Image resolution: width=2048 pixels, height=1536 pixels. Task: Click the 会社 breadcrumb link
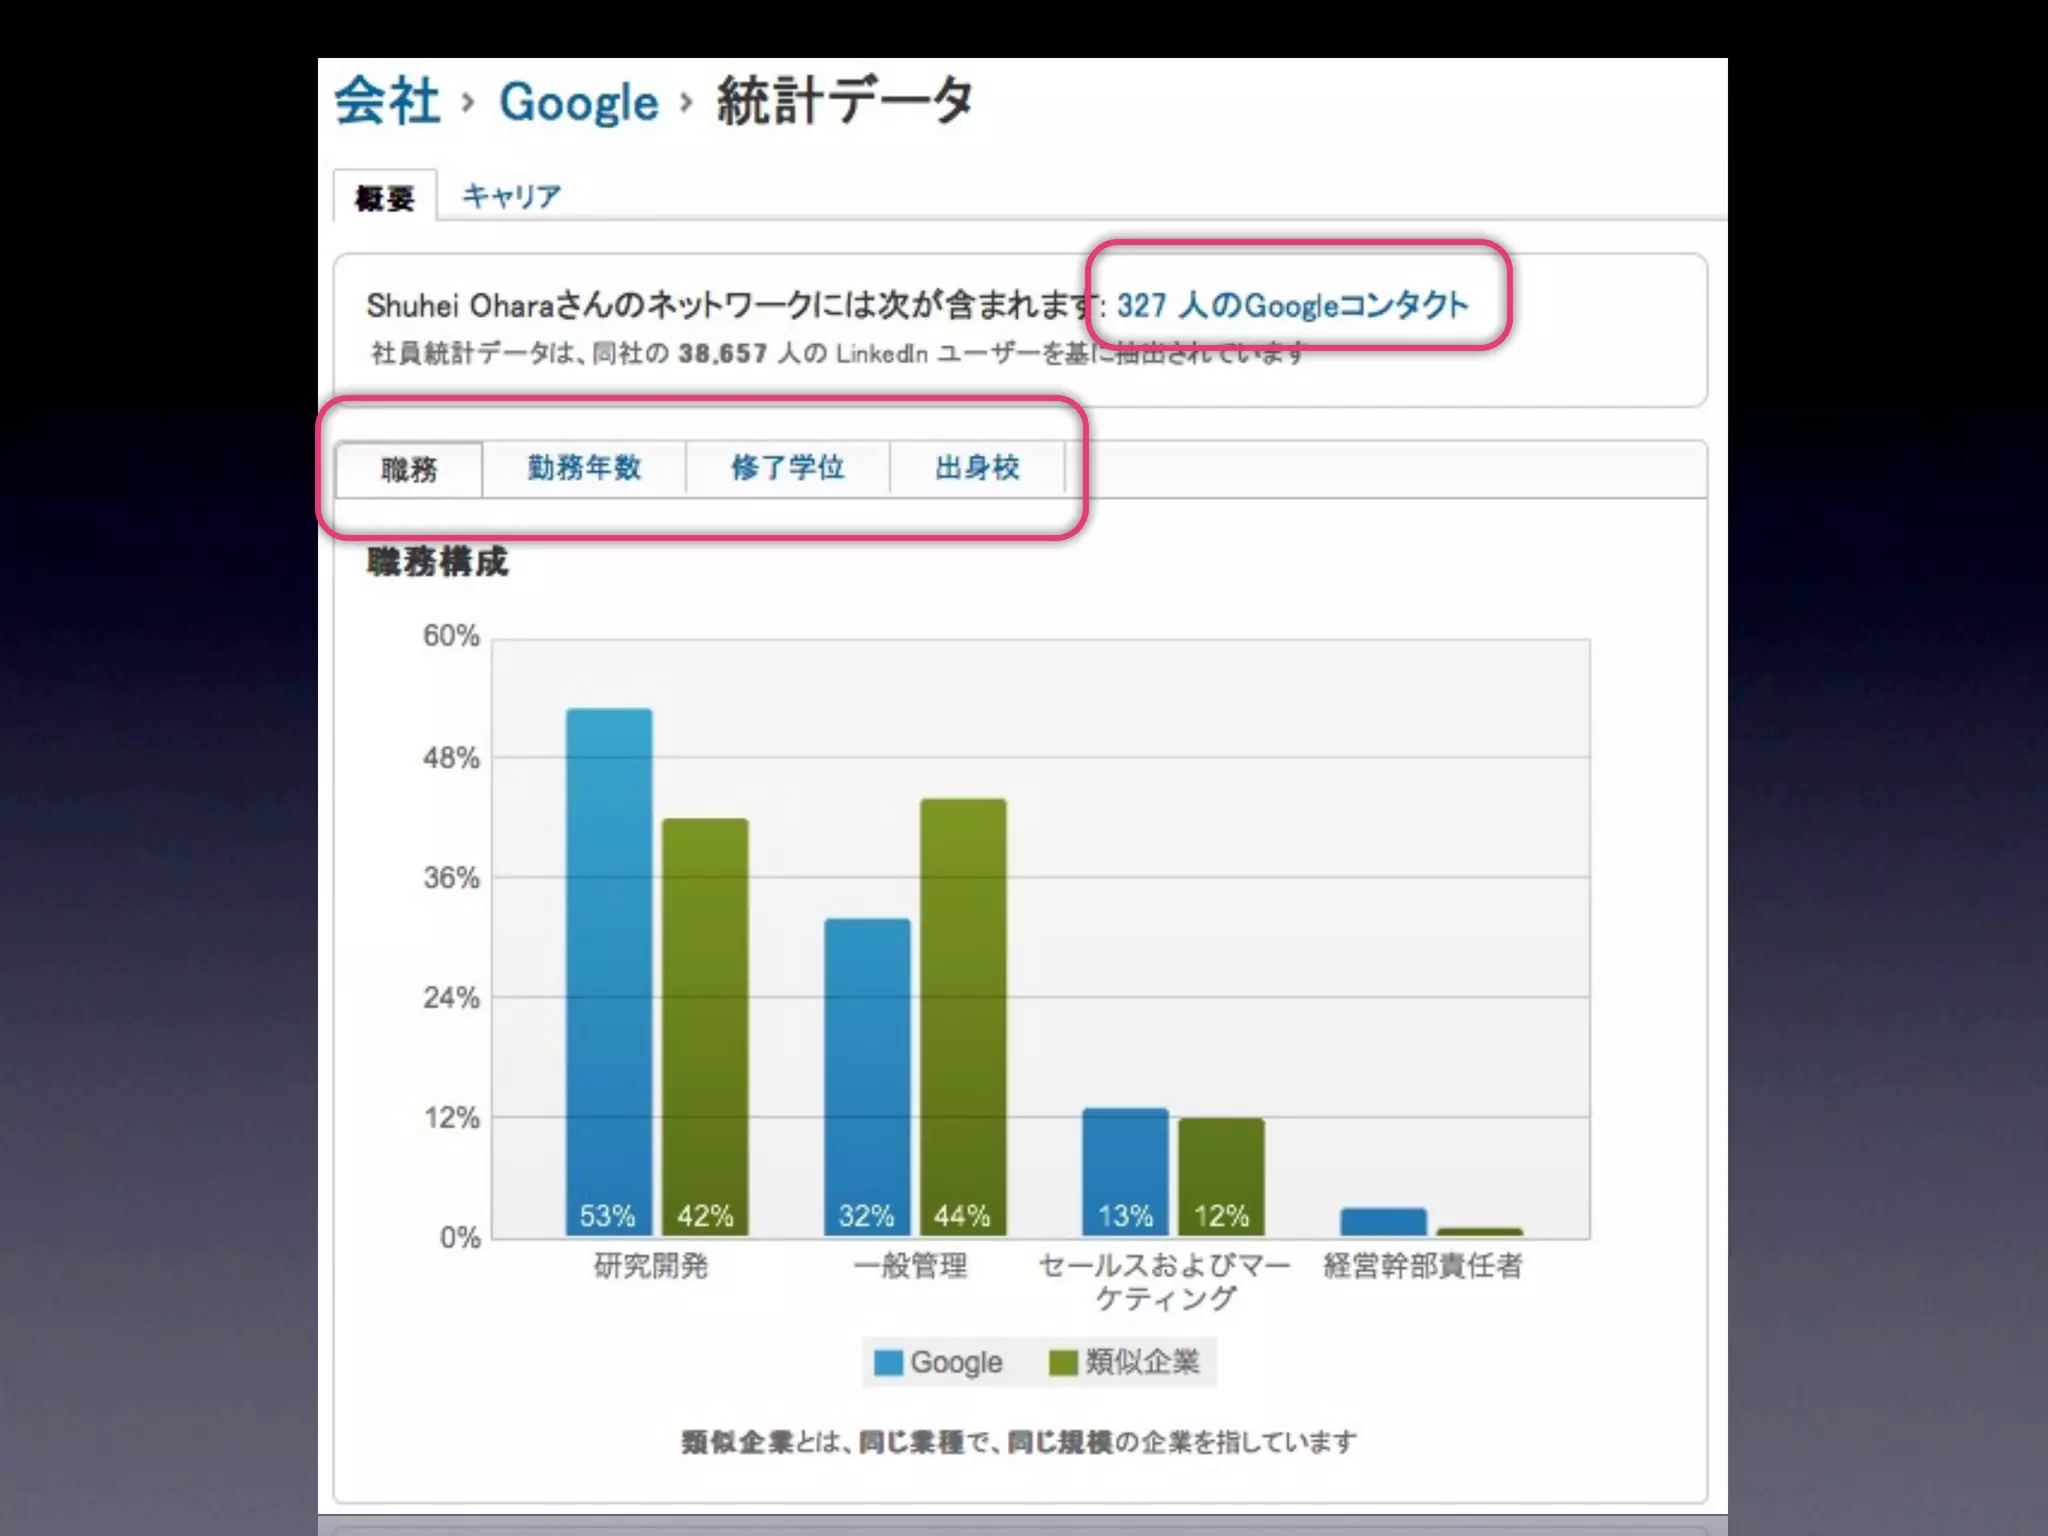click(x=387, y=102)
